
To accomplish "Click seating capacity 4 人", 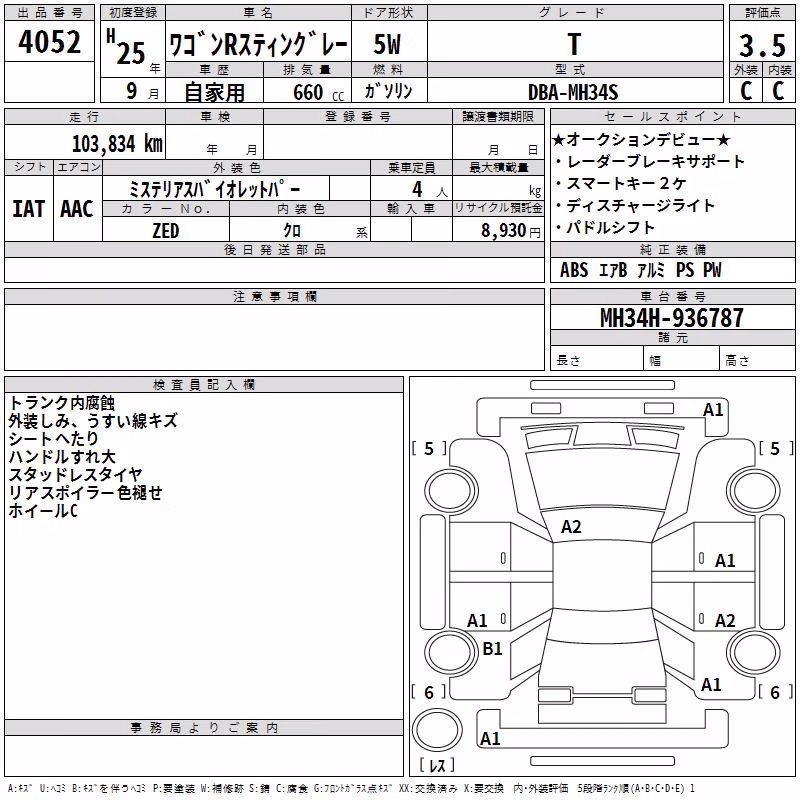I will pos(429,190).
